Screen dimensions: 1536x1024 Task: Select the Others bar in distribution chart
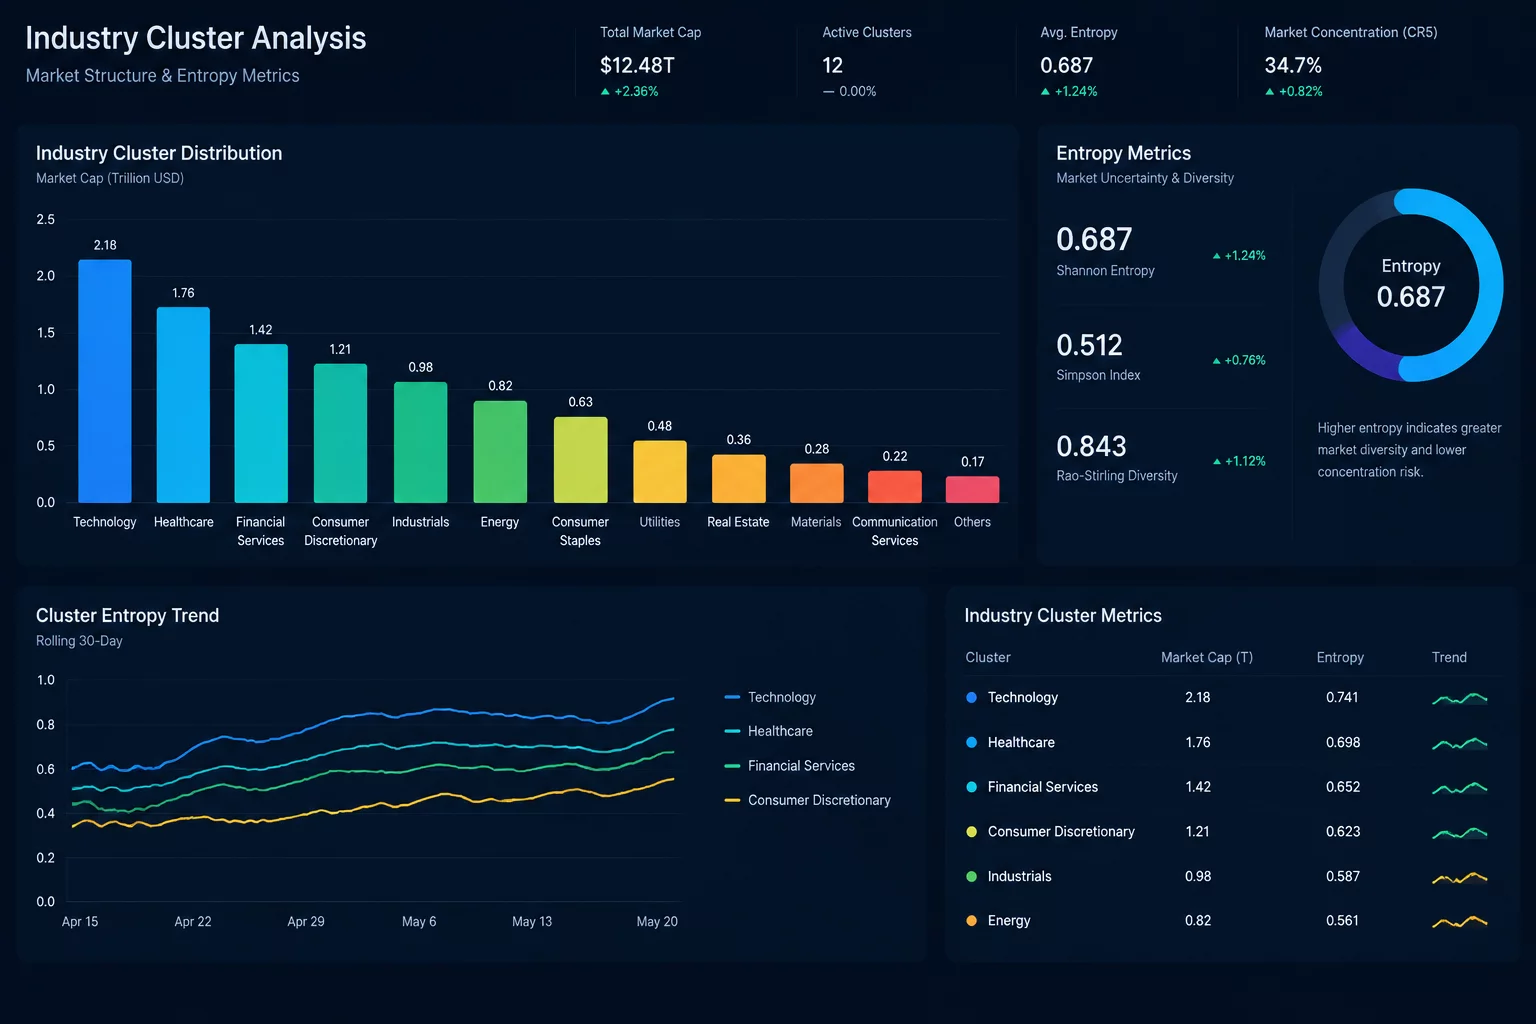(972, 490)
